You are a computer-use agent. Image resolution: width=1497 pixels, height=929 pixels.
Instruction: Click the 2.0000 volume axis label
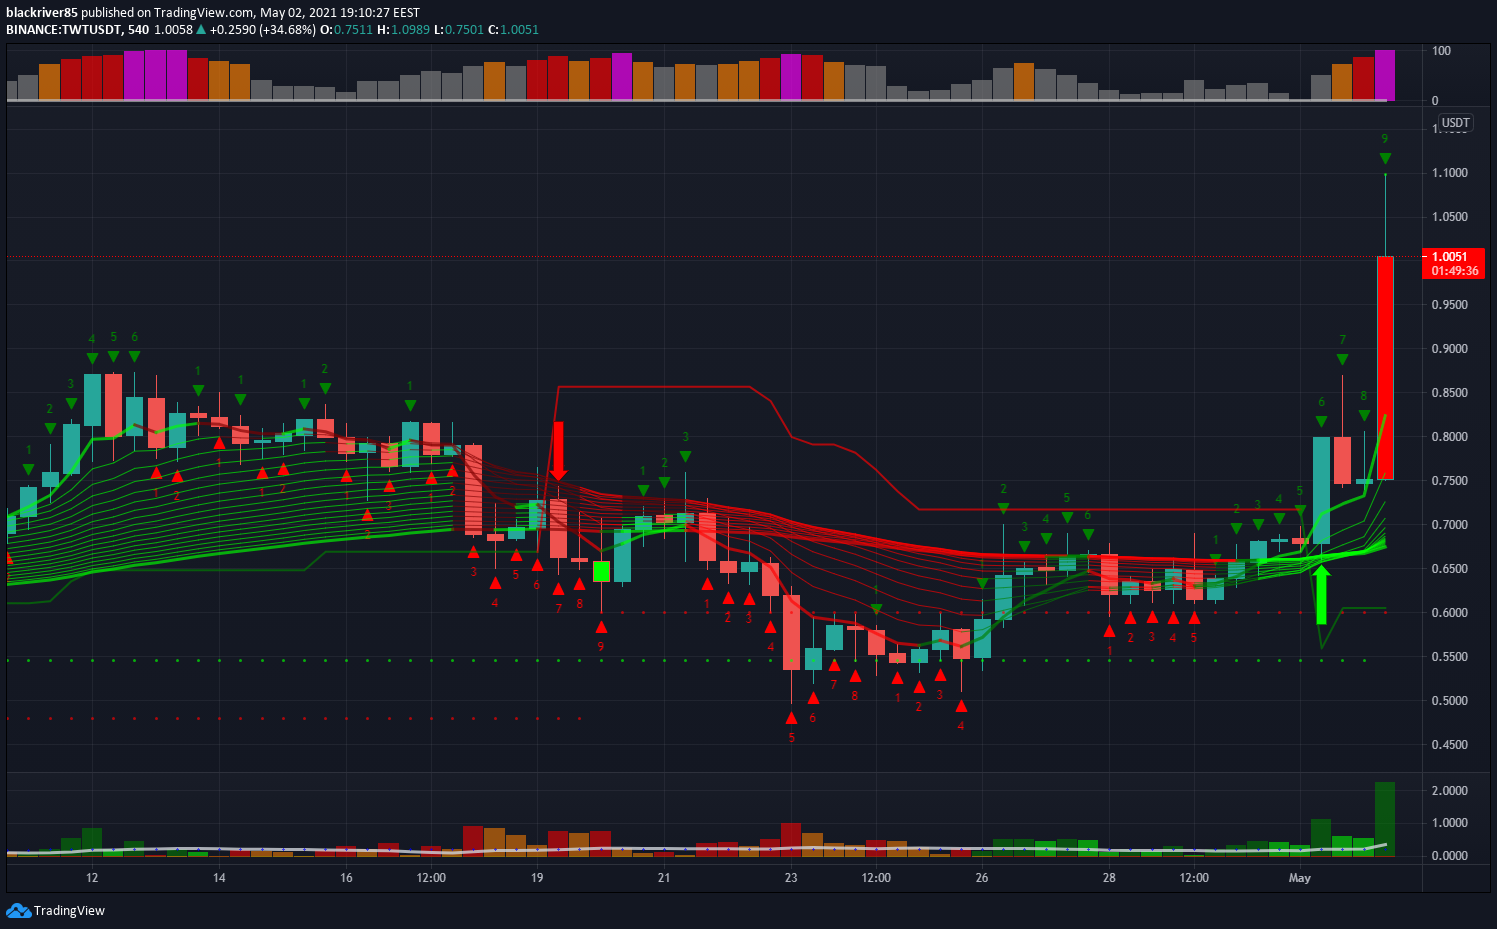[x=1450, y=791]
